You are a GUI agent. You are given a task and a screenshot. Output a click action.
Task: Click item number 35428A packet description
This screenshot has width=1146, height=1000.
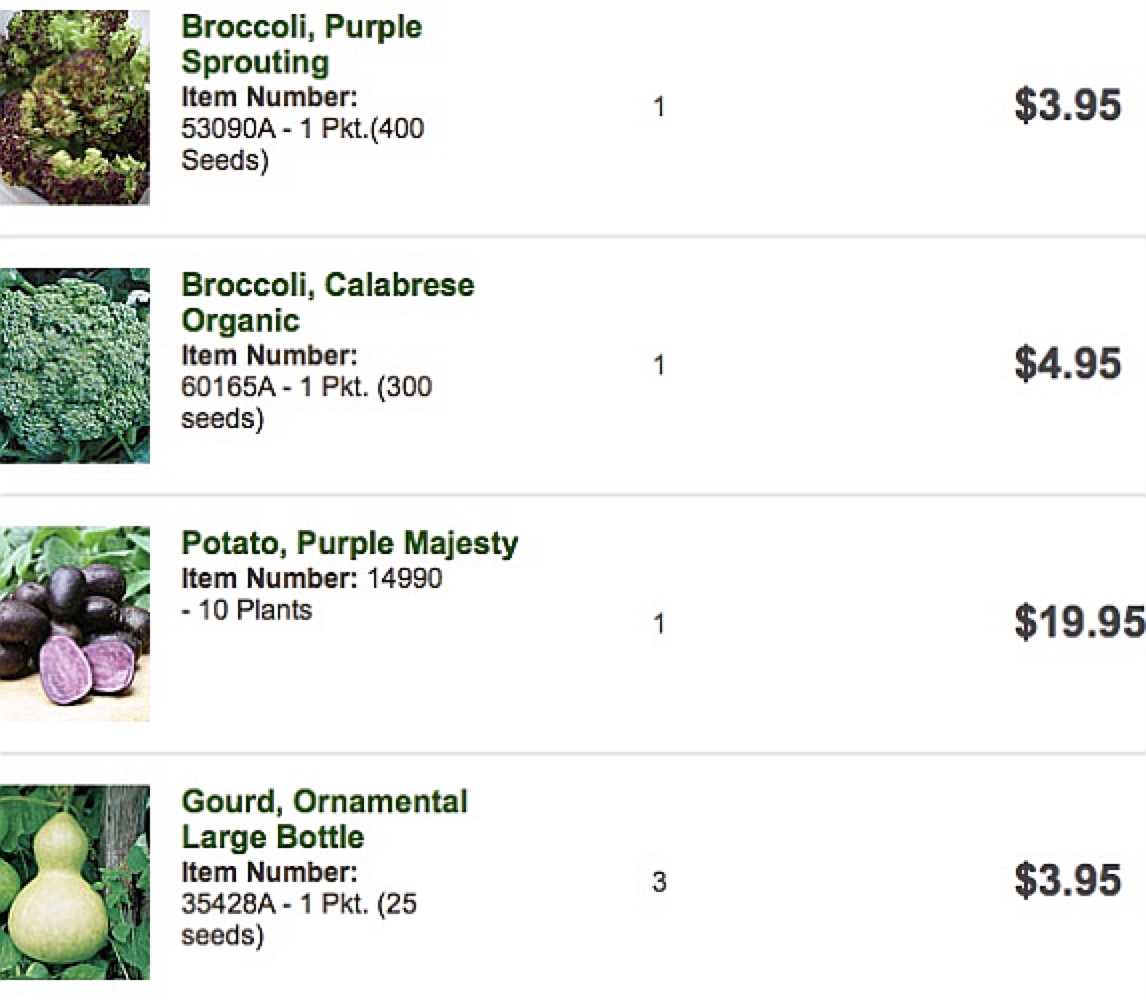pos(298,920)
